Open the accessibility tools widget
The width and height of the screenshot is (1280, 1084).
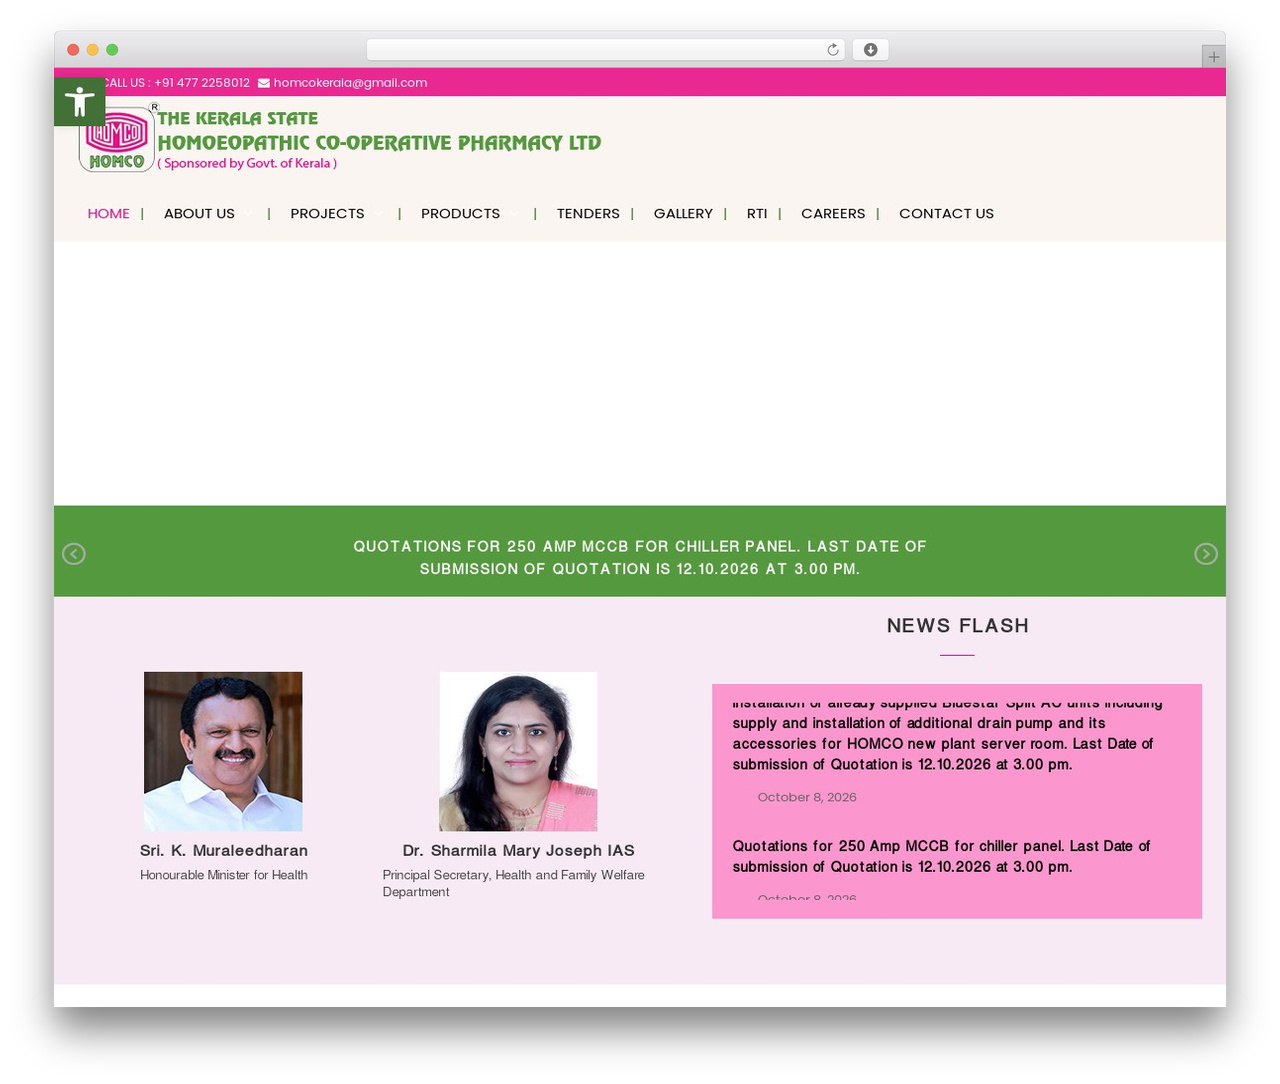pyautogui.click(x=79, y=101)
